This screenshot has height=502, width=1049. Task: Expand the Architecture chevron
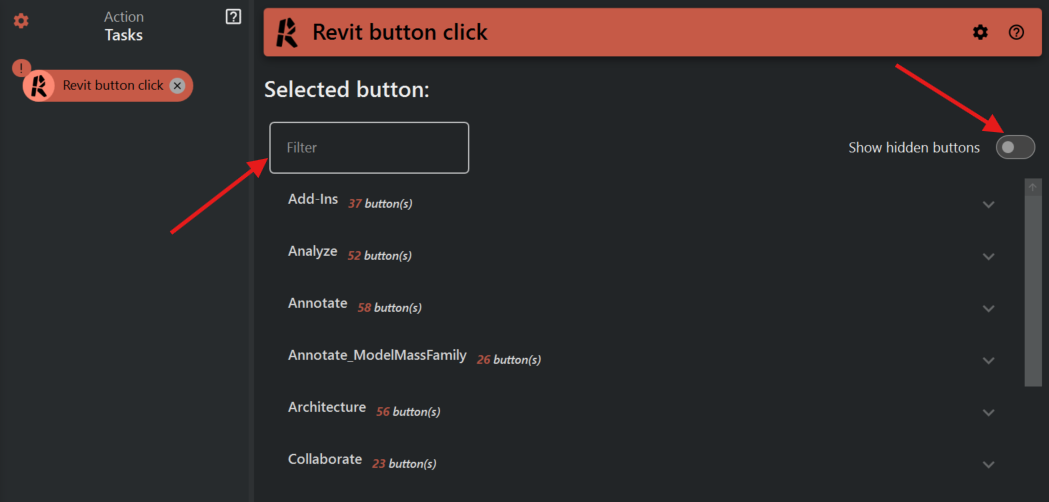tap(989, 412)
